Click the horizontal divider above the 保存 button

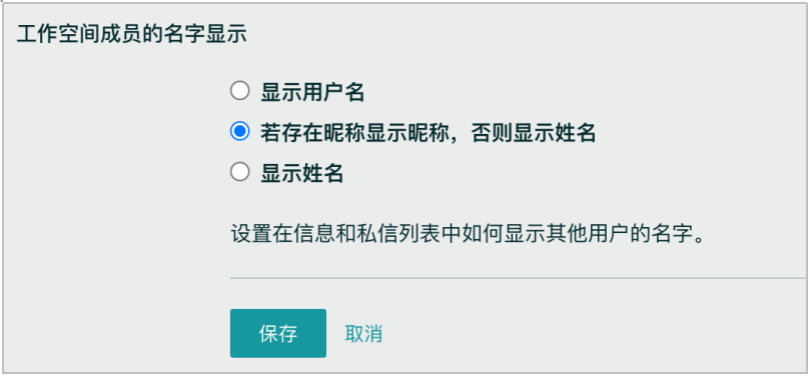[x=518, y=278]
